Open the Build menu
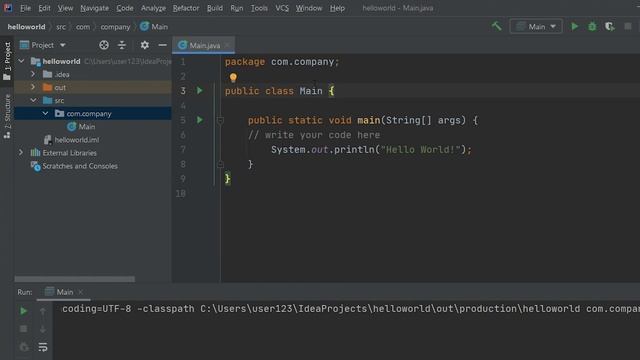640x360 pixels. [x=215, y=8]
